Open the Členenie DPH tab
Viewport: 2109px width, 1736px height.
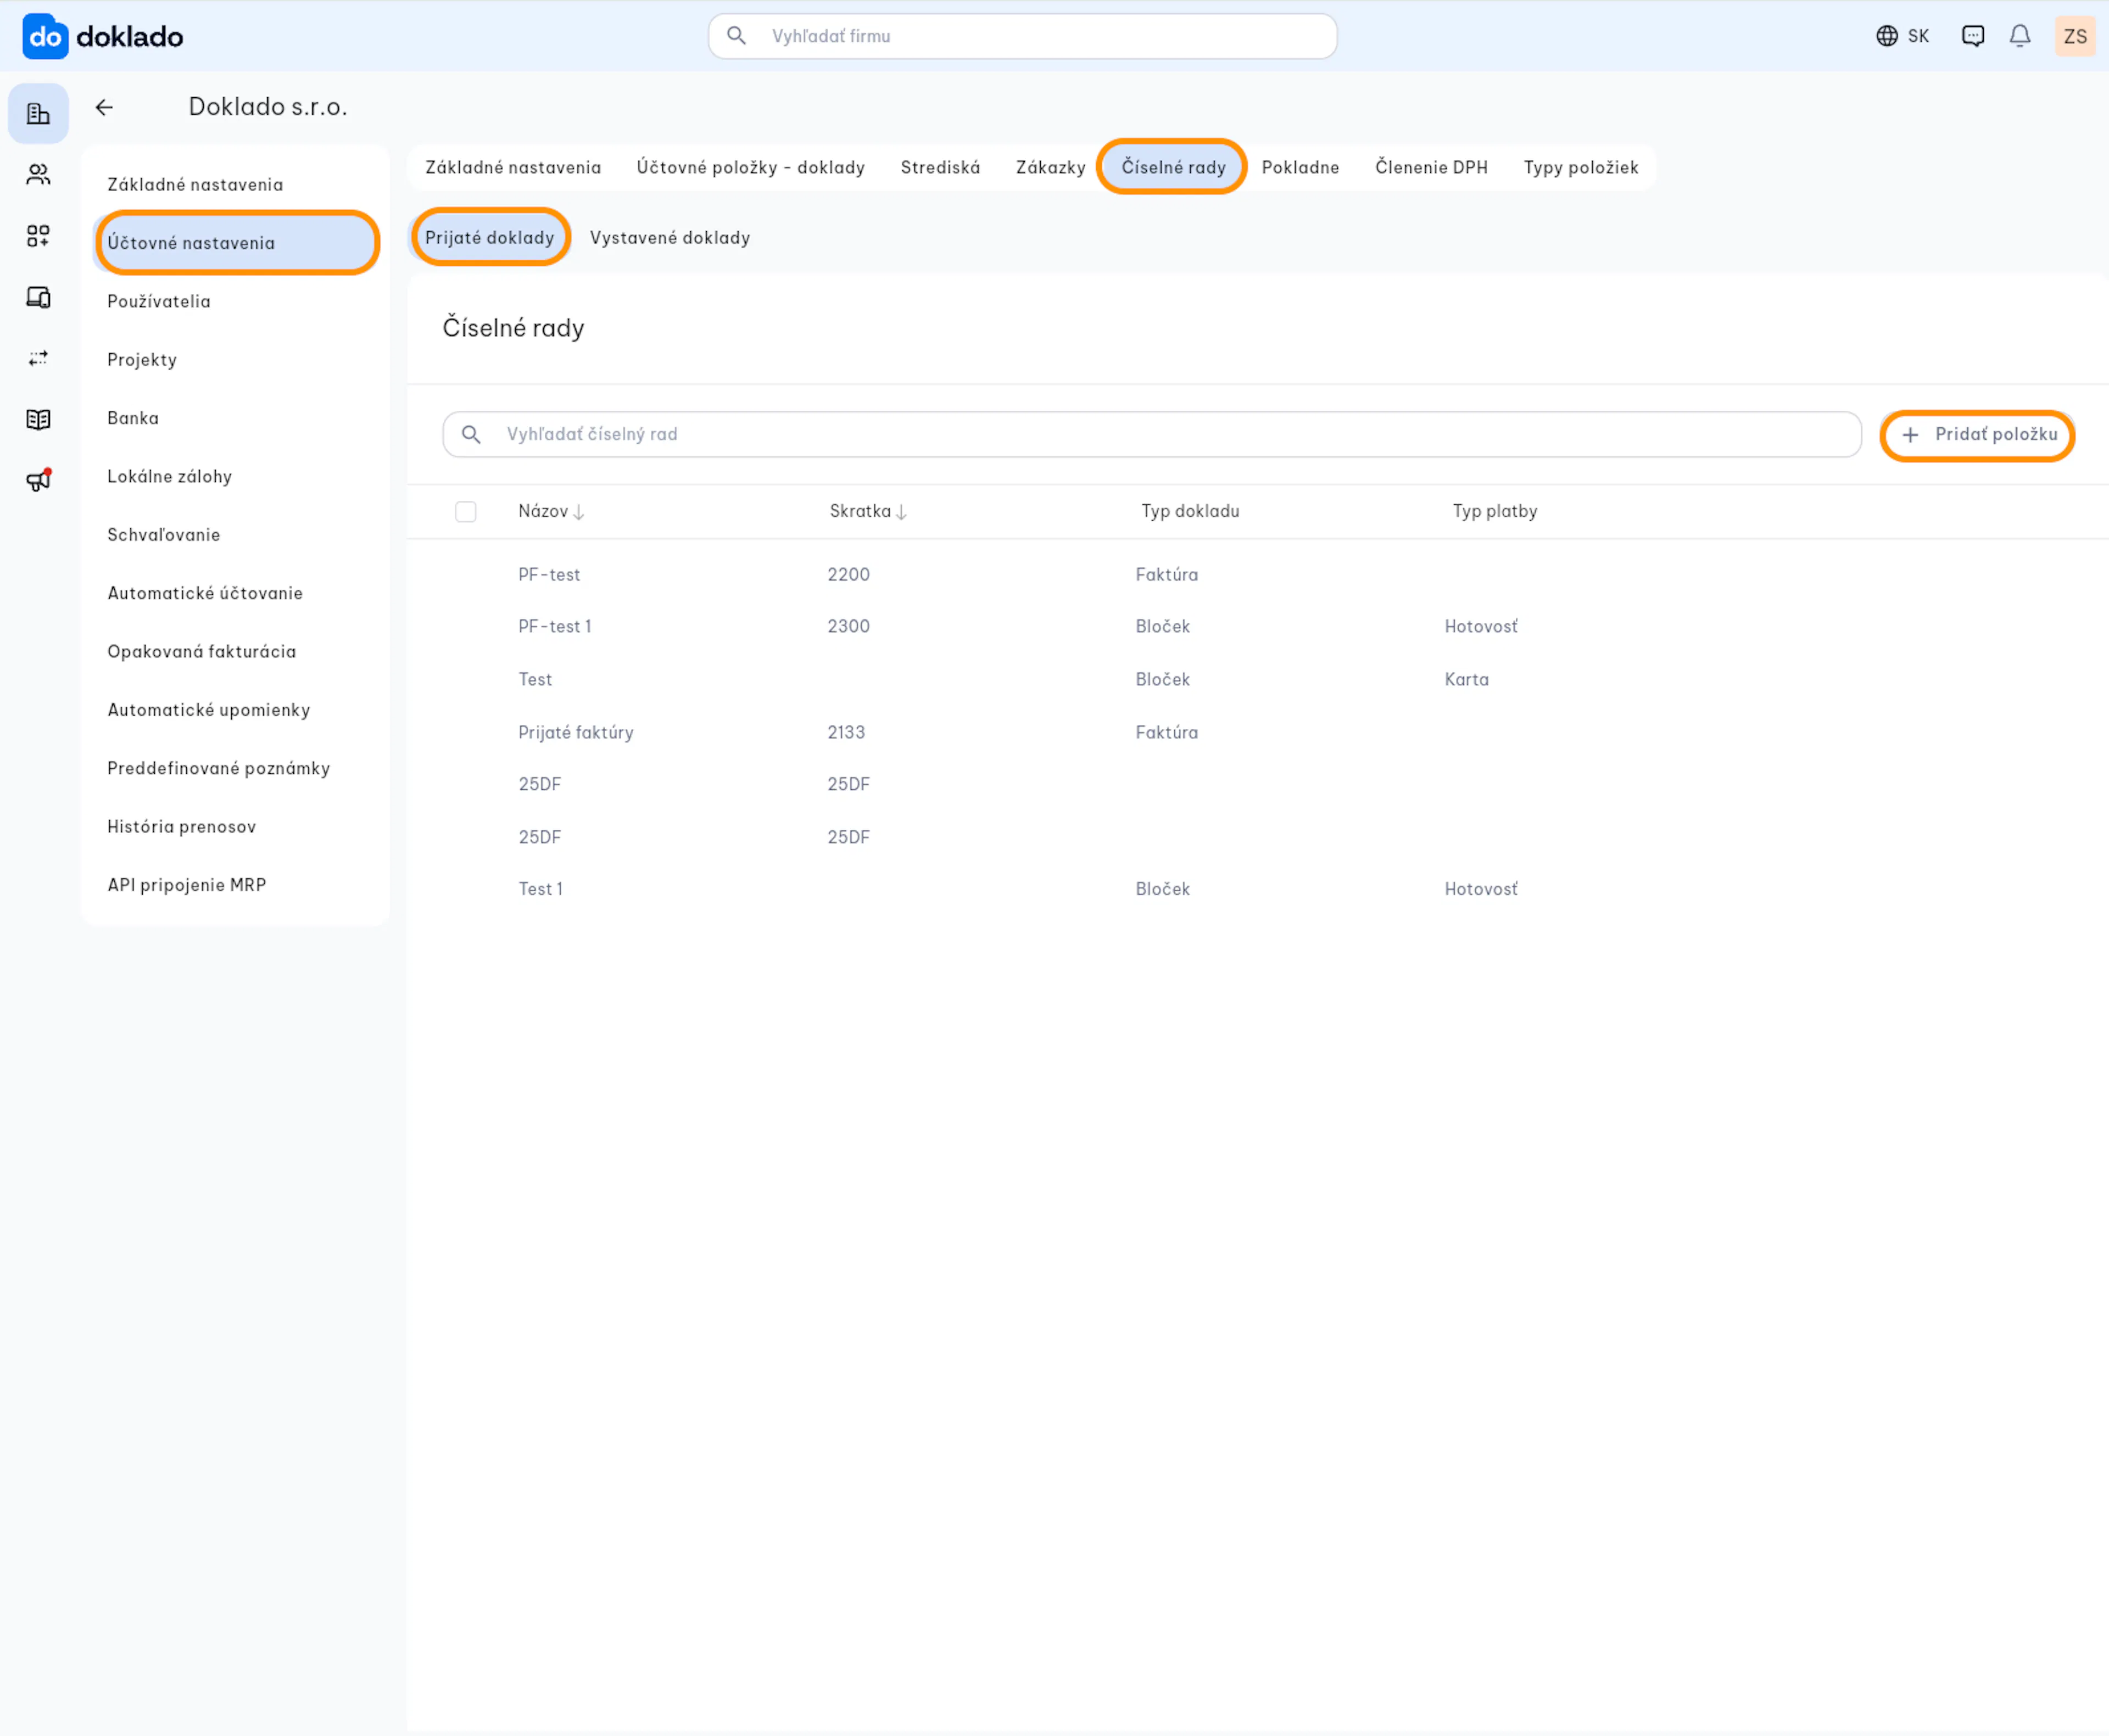click(1431, 167)
